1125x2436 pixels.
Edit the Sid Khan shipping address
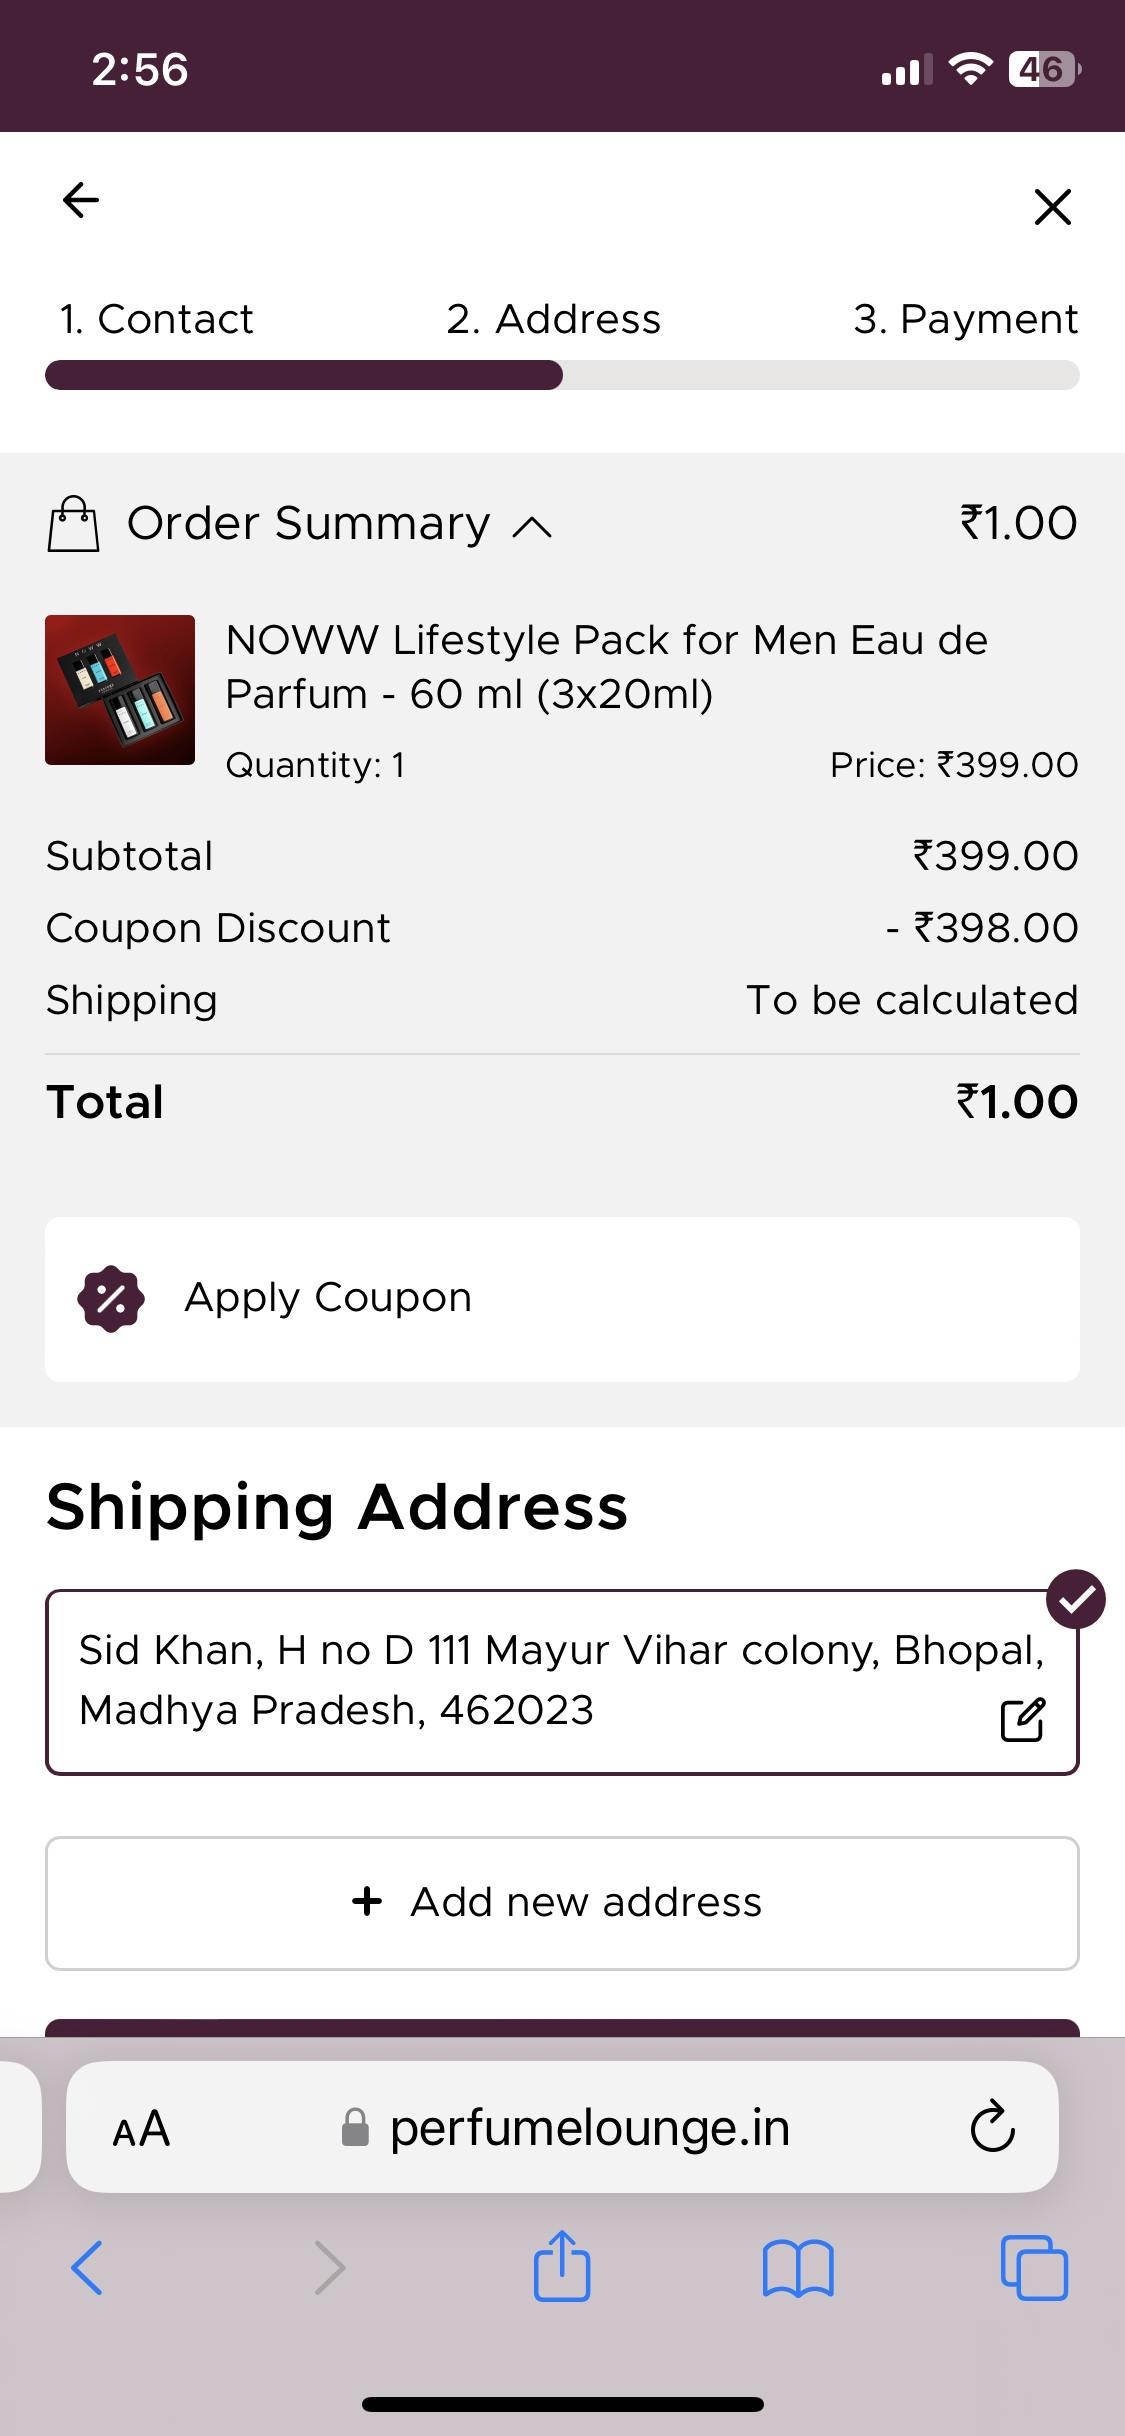pyautogui.click(x=1022, y=1720)
